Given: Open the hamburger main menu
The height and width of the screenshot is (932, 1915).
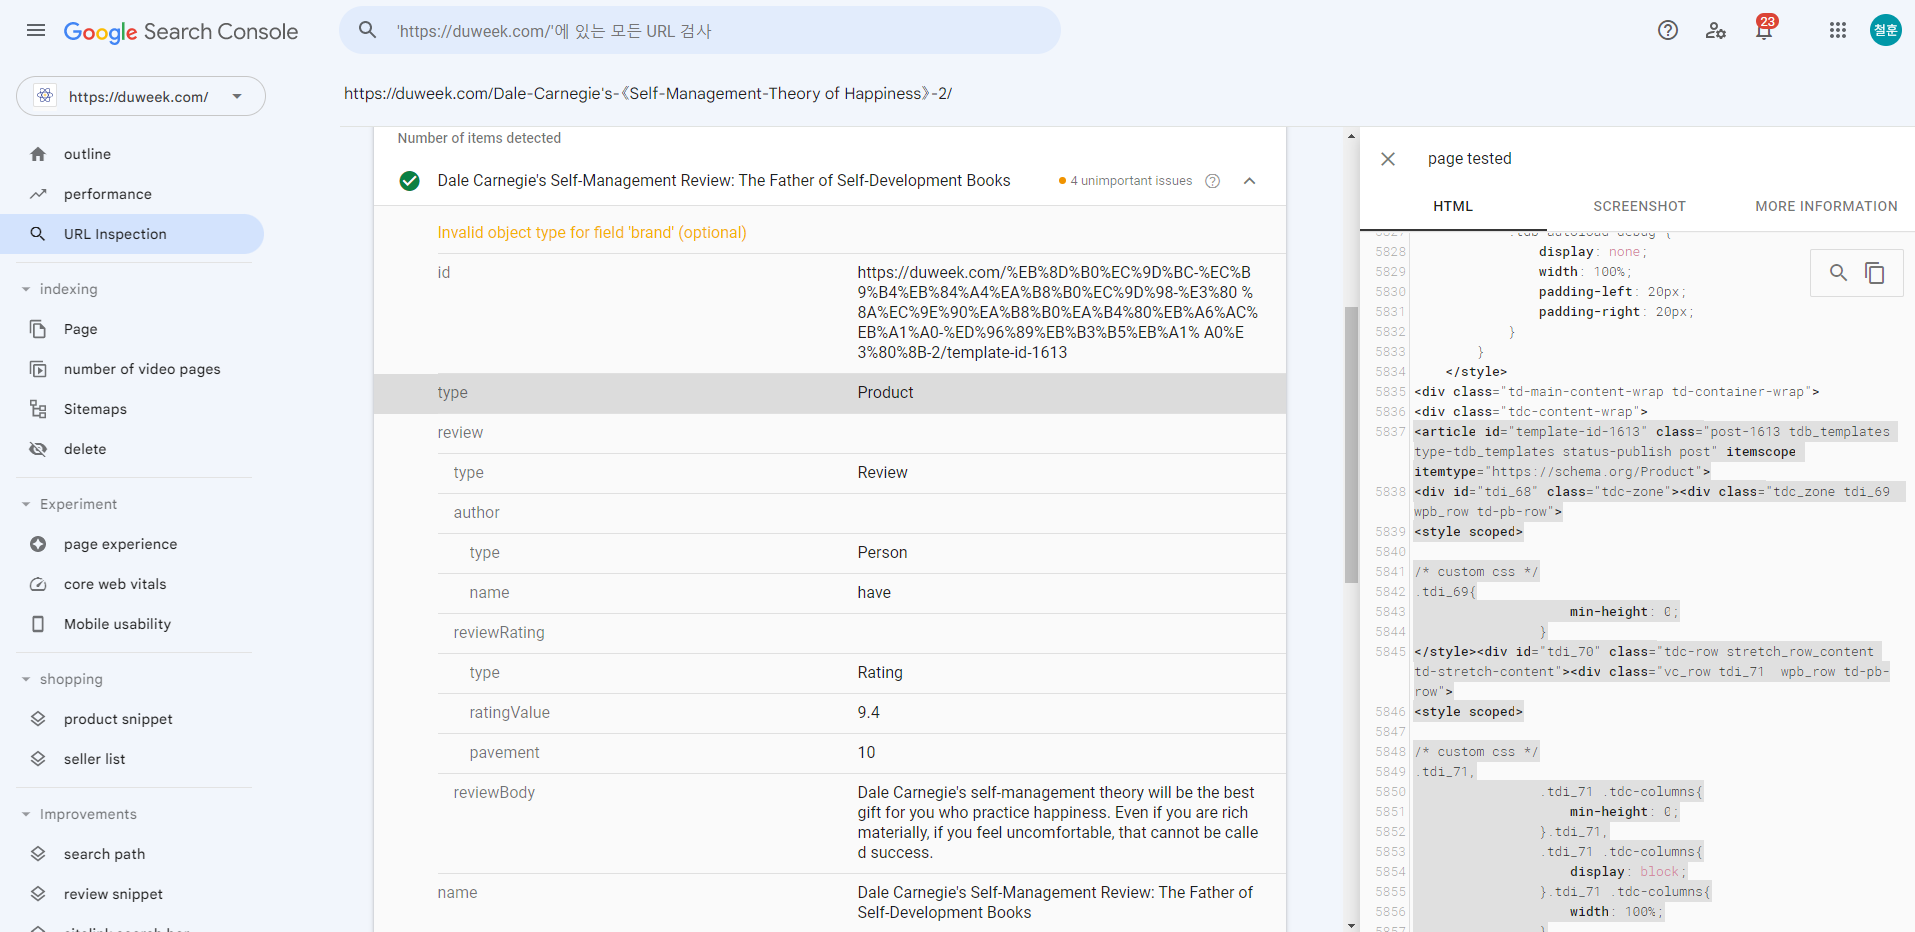Looking at the screenshot, I should [x=36, y=30].
